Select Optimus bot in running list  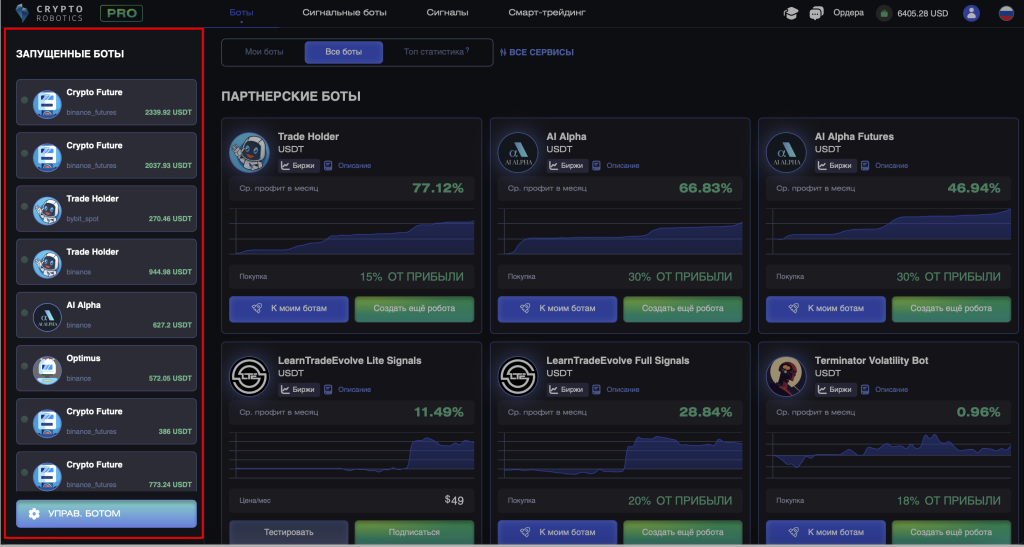[106, 368]
